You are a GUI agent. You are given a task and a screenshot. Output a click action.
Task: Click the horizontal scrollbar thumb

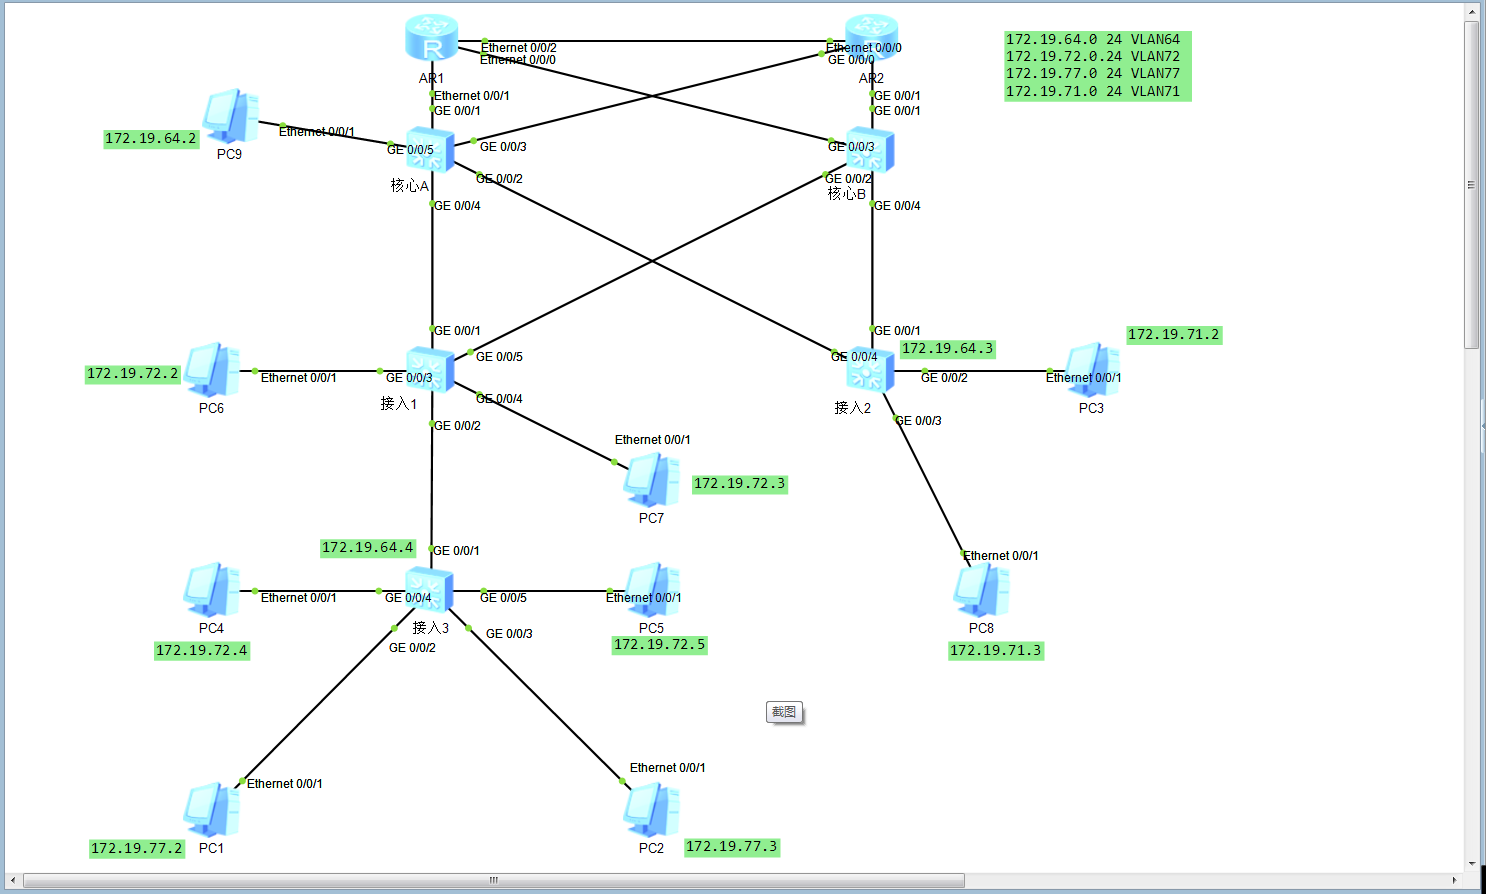pos(494,881)
